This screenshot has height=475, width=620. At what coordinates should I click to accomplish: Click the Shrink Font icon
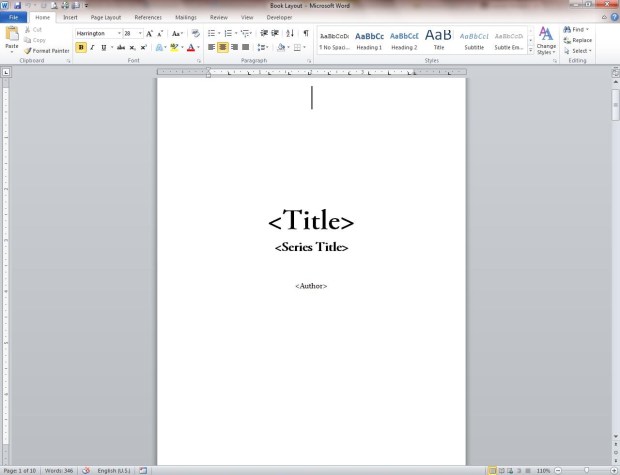[160, 34]
